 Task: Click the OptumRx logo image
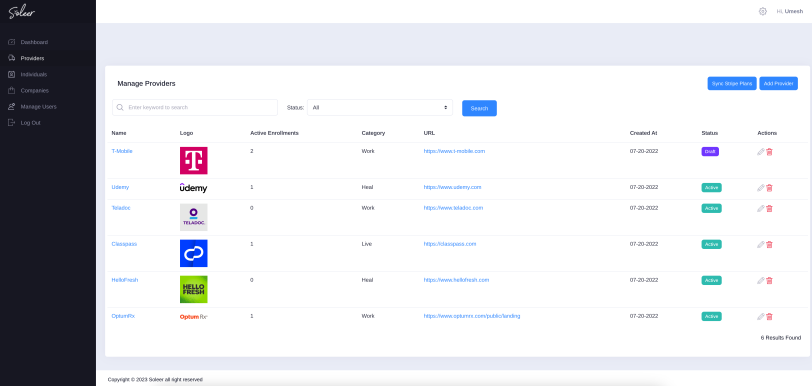(x=194, y=317)
